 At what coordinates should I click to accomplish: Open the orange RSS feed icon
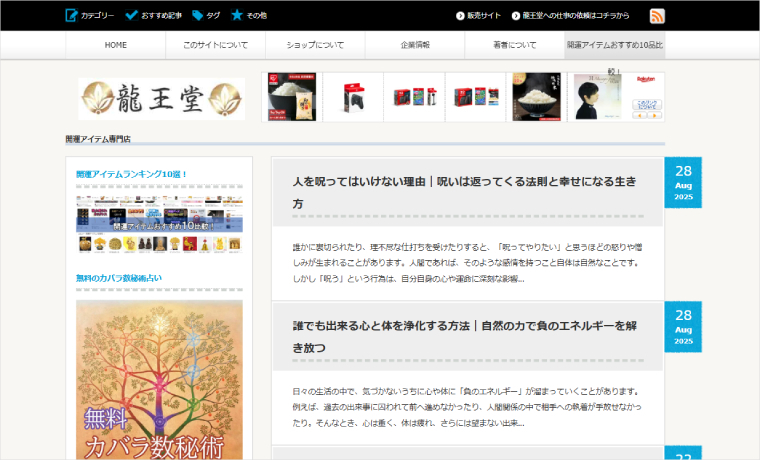657,16
